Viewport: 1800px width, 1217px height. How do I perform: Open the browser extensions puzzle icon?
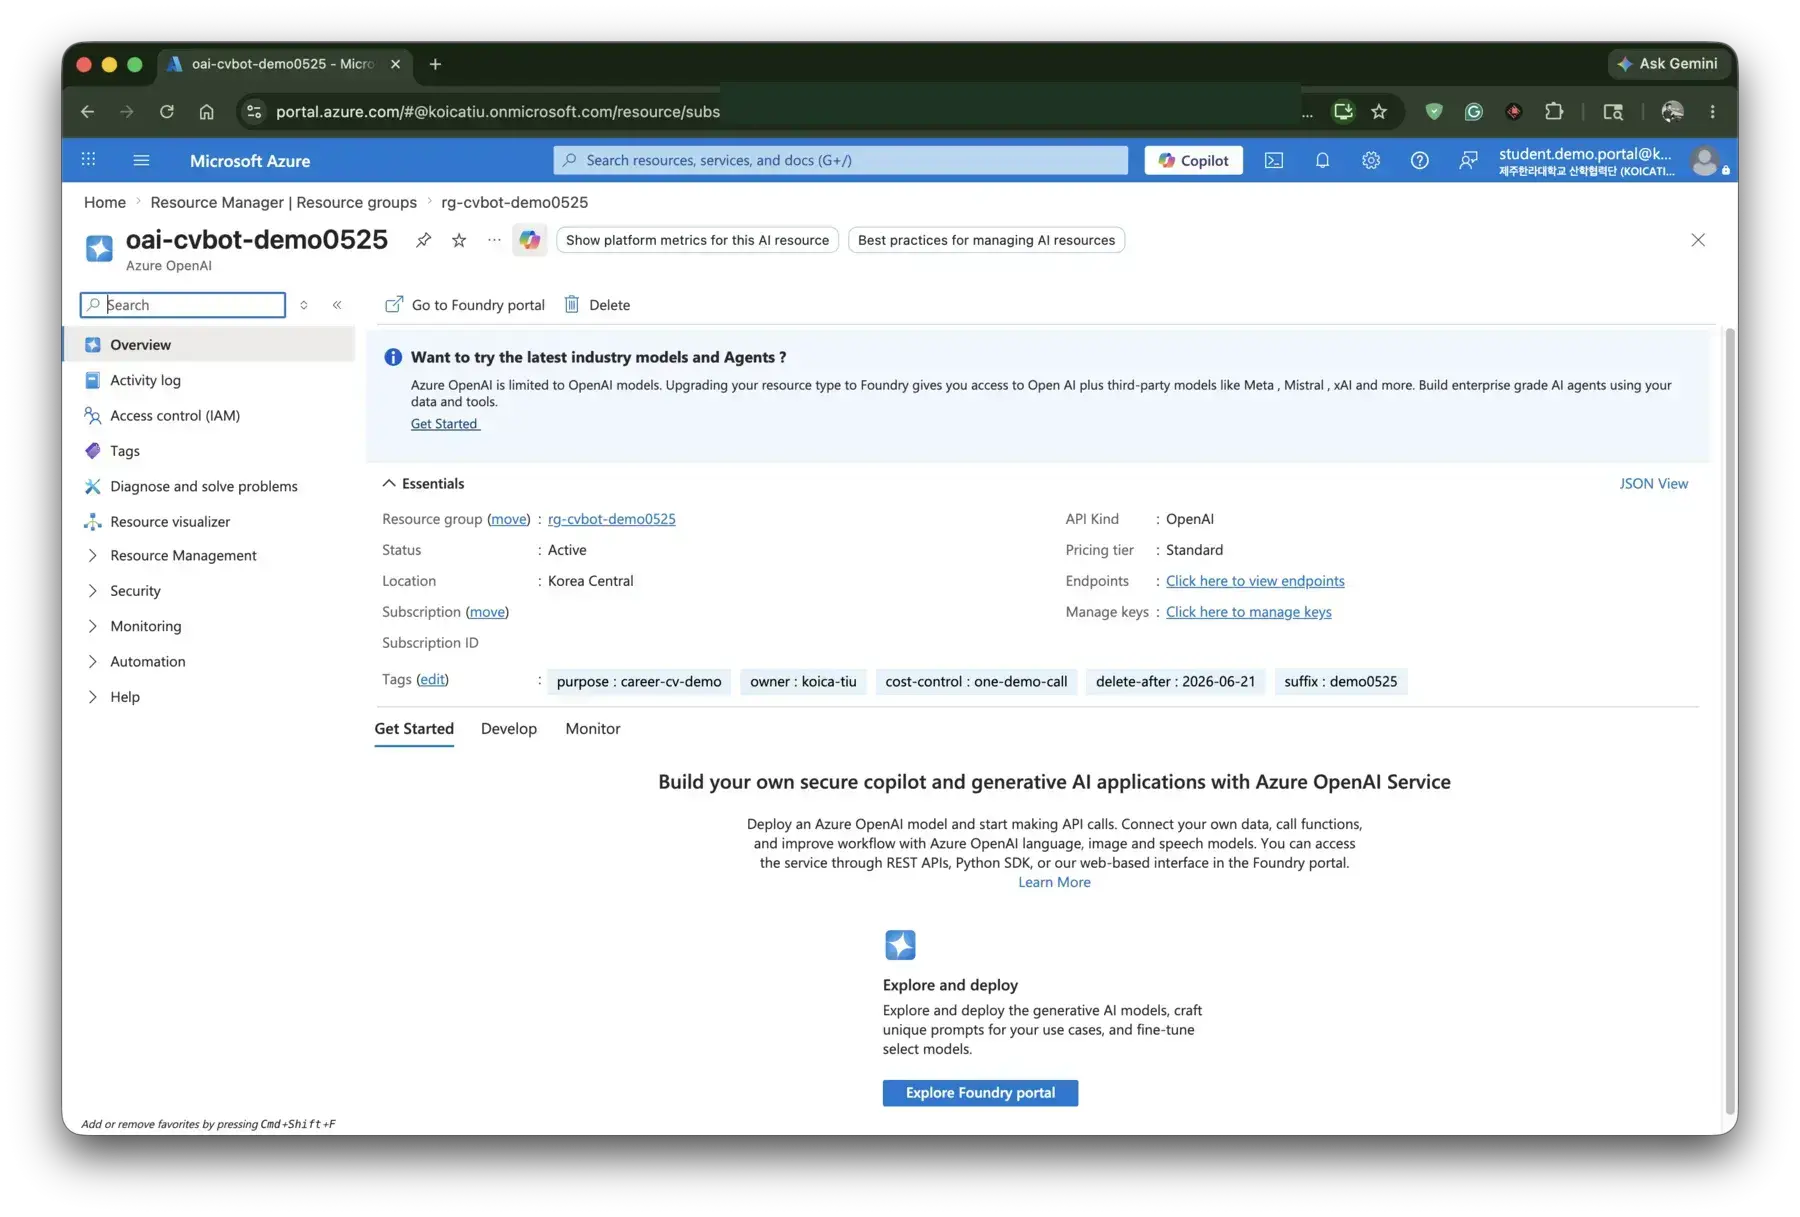[x=1554, y=112]
